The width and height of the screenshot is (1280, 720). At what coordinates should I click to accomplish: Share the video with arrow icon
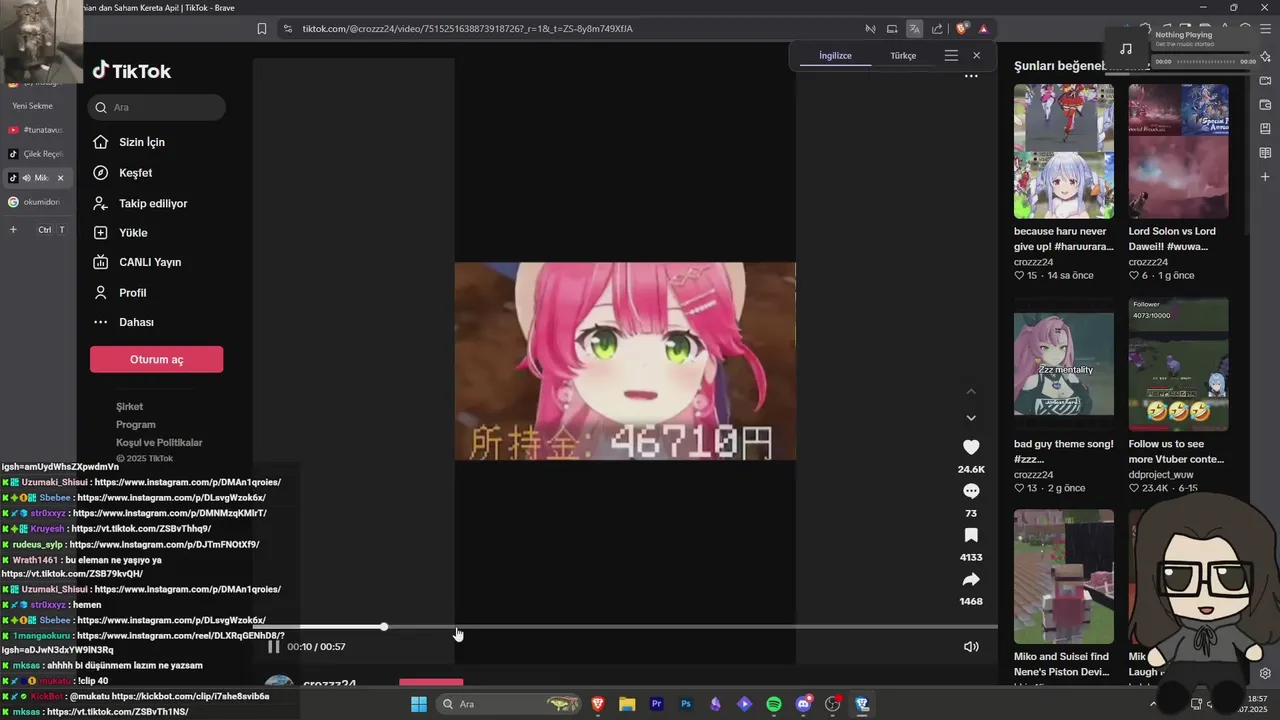click(971, 580)
